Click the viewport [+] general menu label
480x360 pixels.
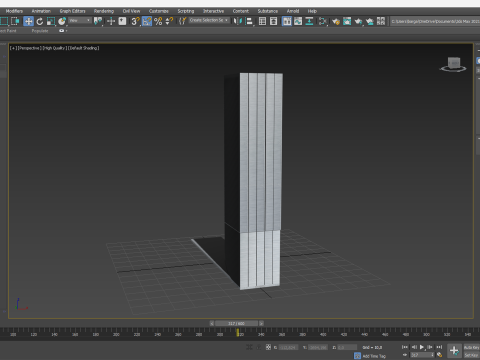(x=13, y=48)
